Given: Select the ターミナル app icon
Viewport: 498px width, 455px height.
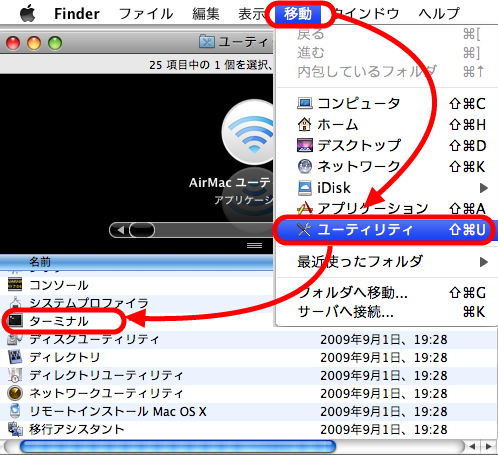Looking at the screenshot, I should click(15, 321).
